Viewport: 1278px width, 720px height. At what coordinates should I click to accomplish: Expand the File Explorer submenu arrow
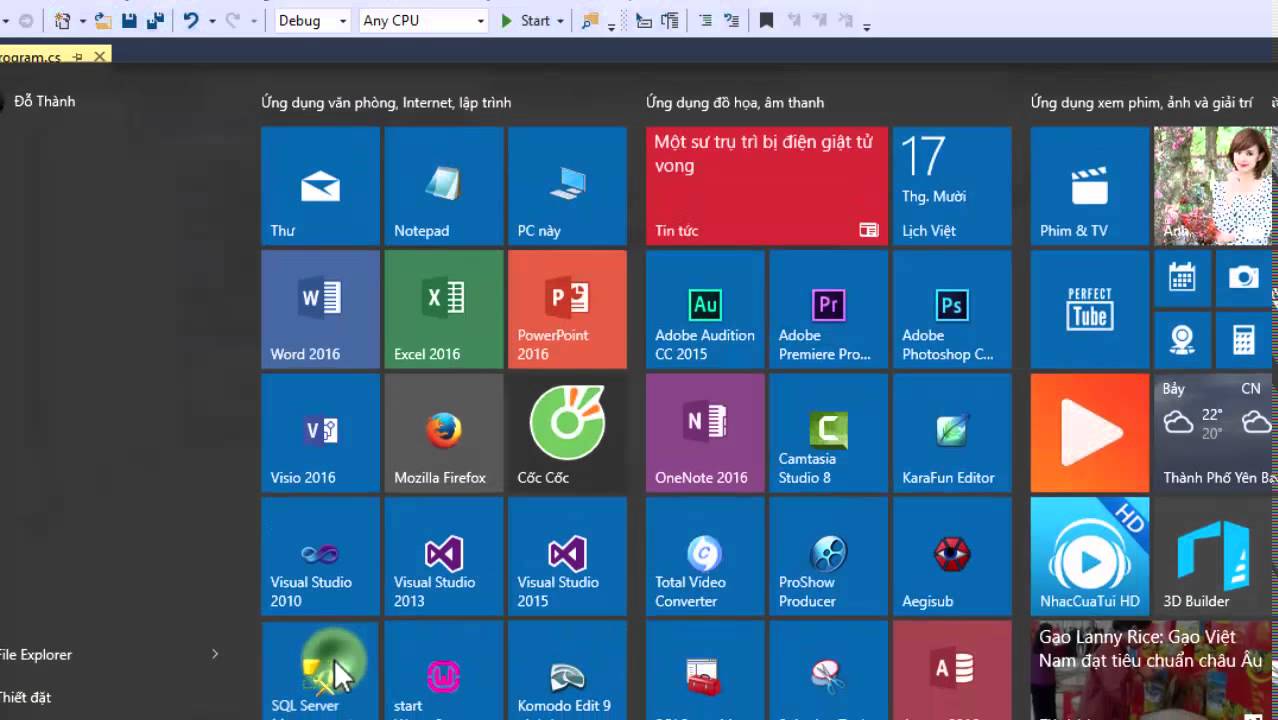pos(214,654)
